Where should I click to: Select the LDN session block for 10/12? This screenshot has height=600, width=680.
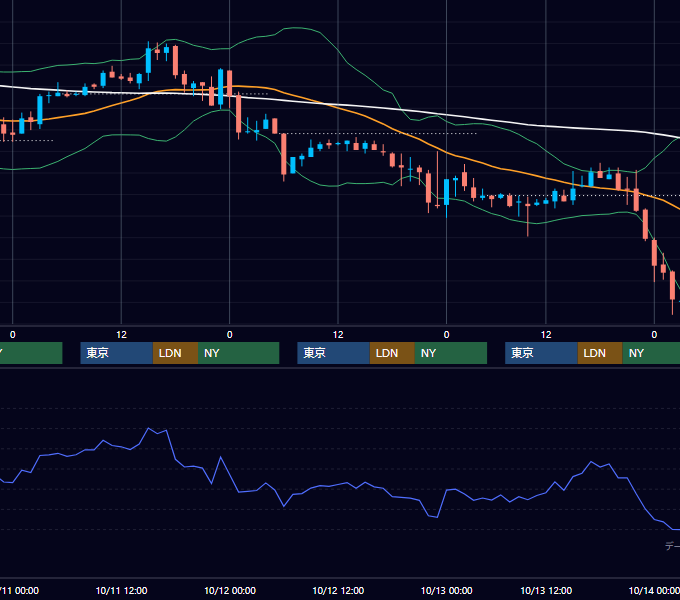tap(392, 353)
